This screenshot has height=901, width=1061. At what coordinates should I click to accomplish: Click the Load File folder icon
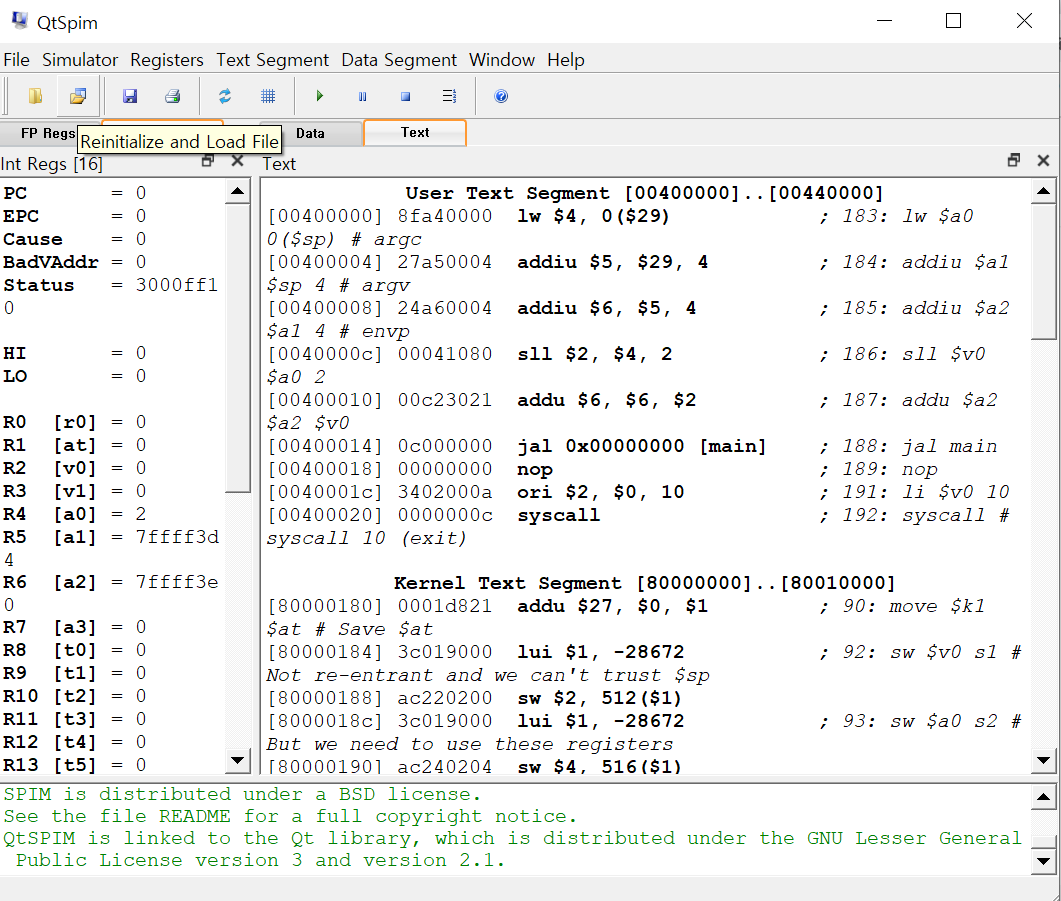point(36,96)
